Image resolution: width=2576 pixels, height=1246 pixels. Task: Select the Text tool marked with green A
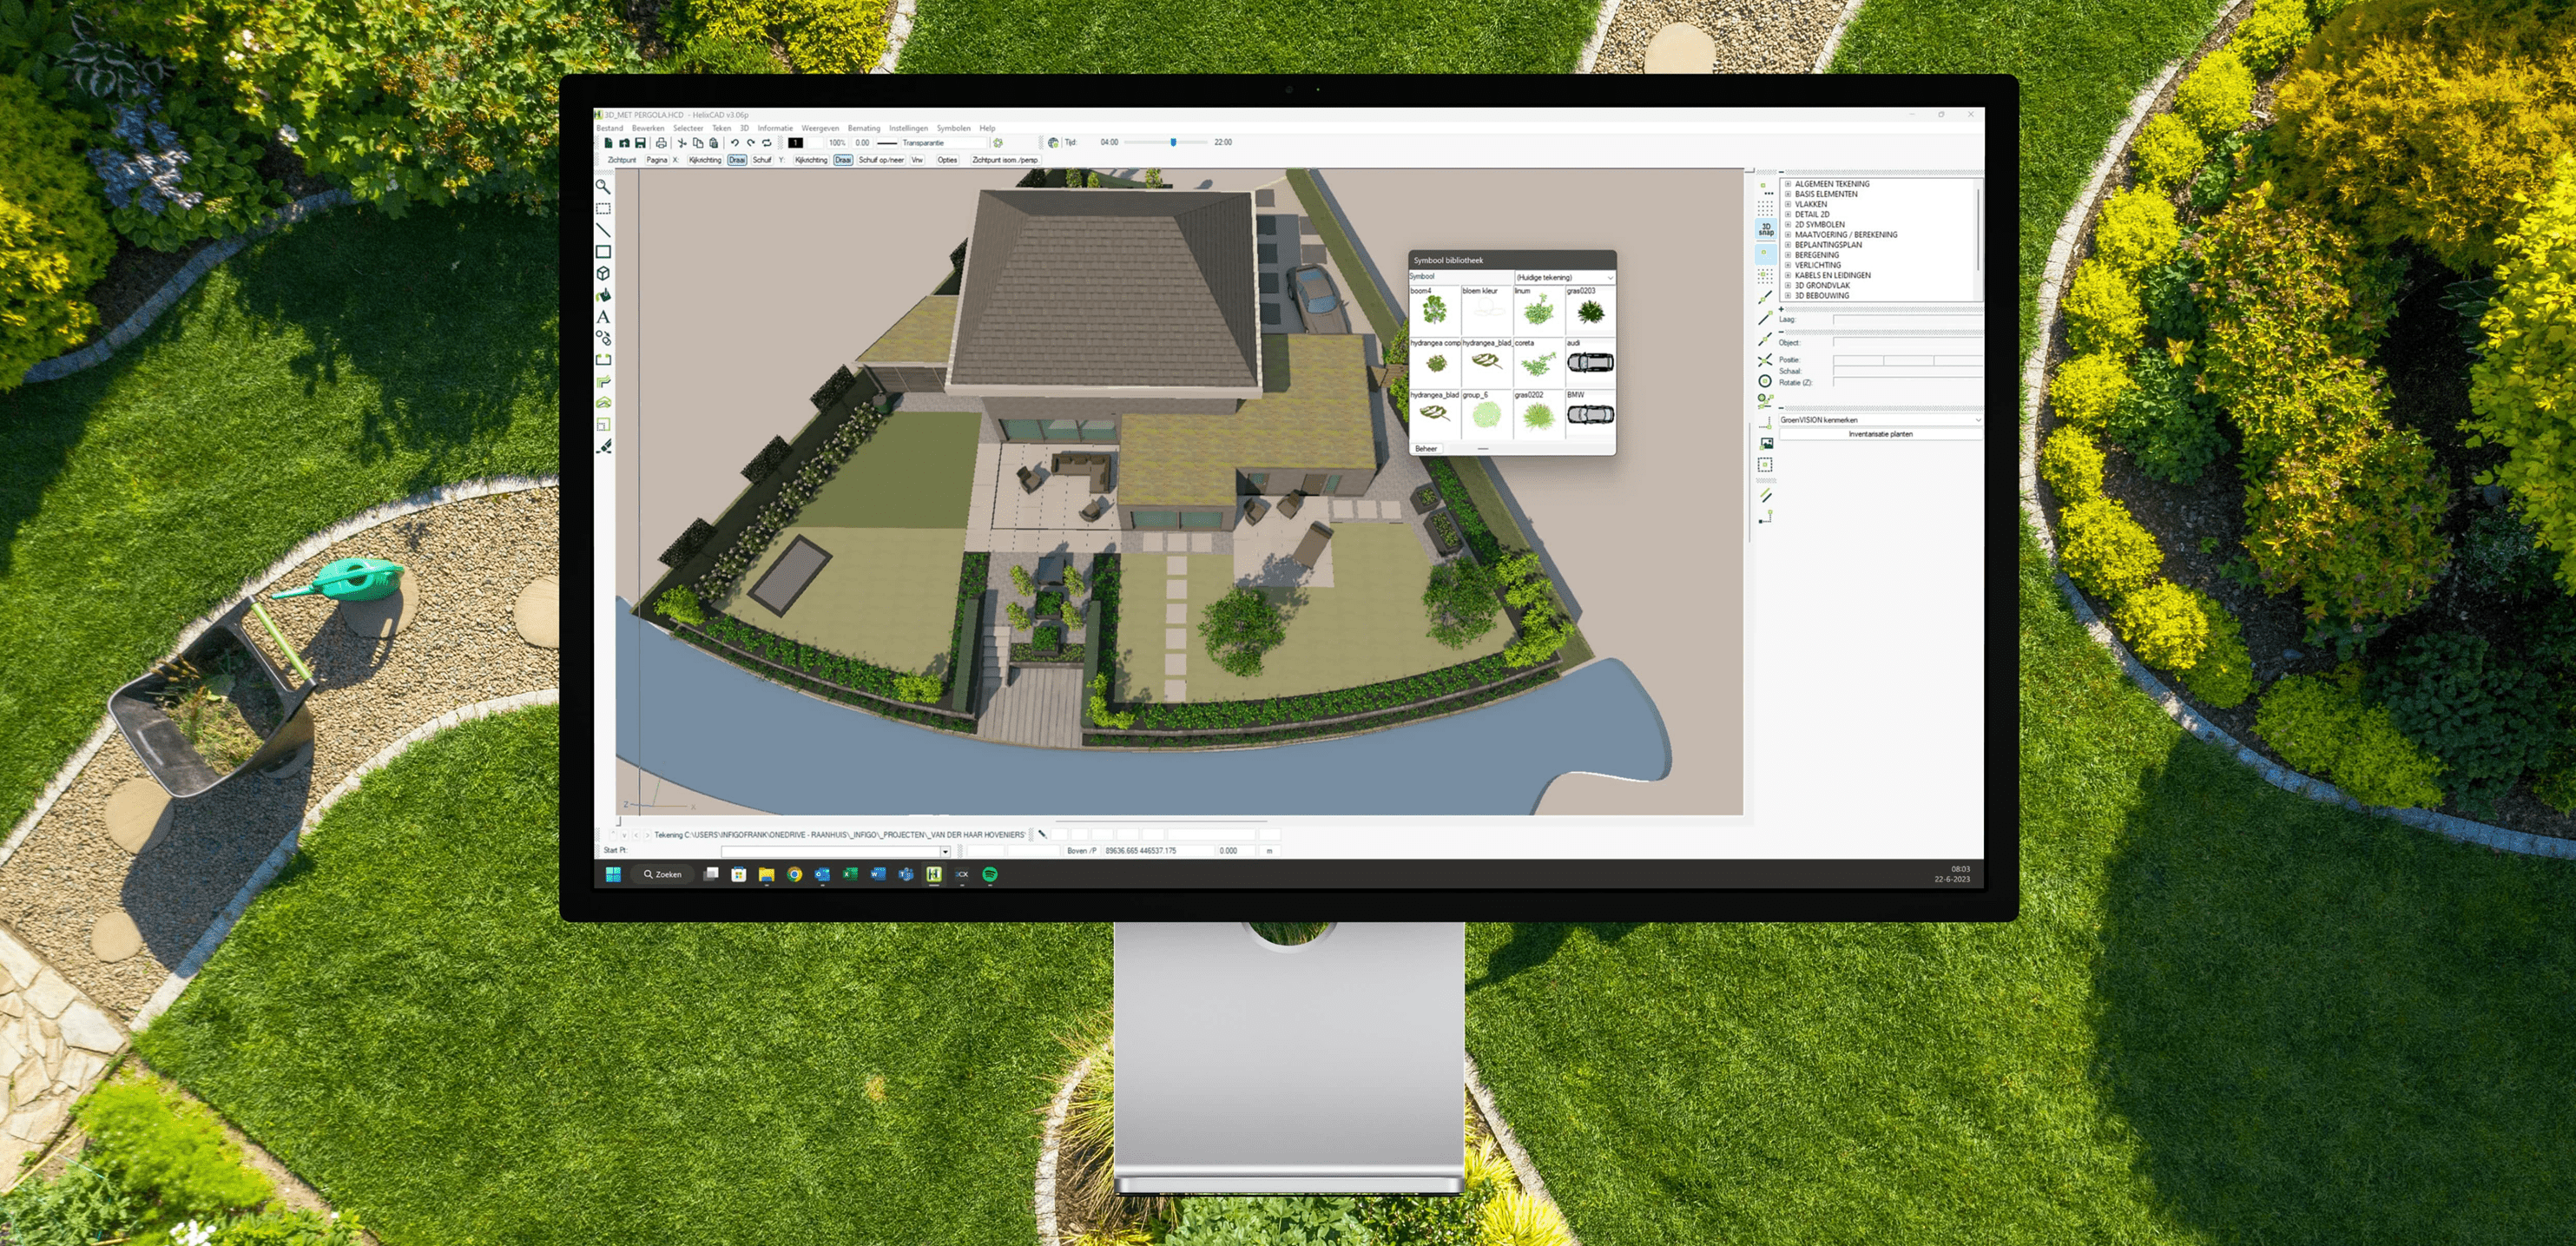603,318
